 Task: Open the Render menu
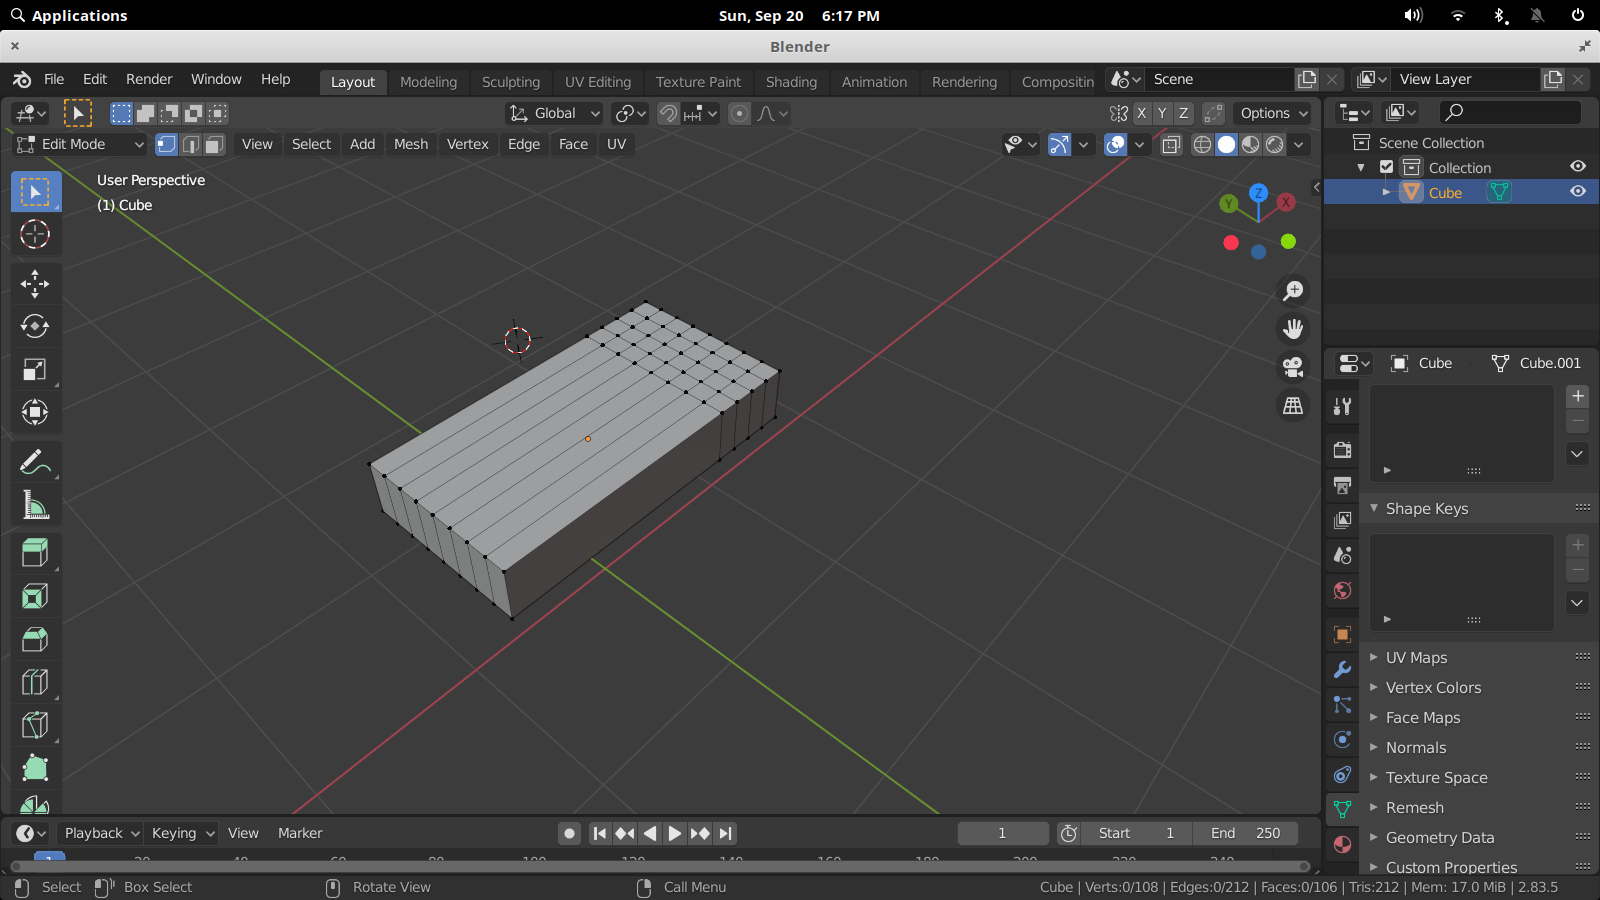(149, 79)
